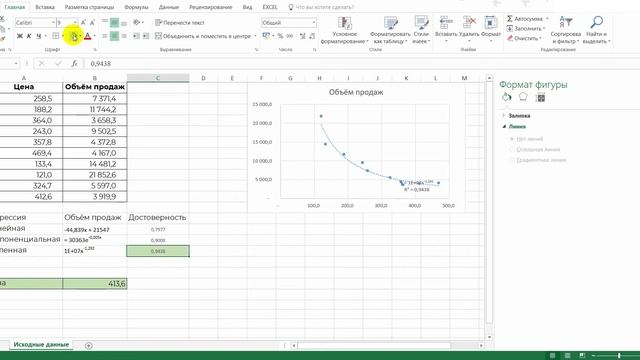
Task: Open Size & Properties tab in Формат фигуры
Action: point(540,98)
